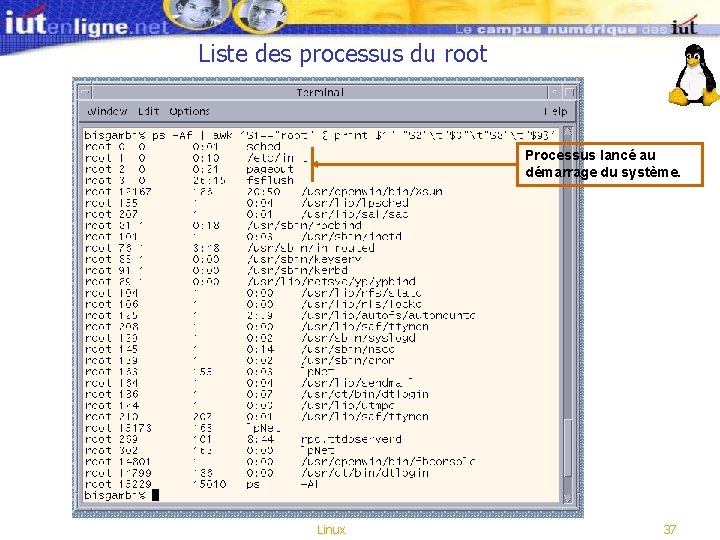Screen dimensions: 720x540
Task: Select the rpc.ttdbserverd row
Action: click(x=243, y=439)
